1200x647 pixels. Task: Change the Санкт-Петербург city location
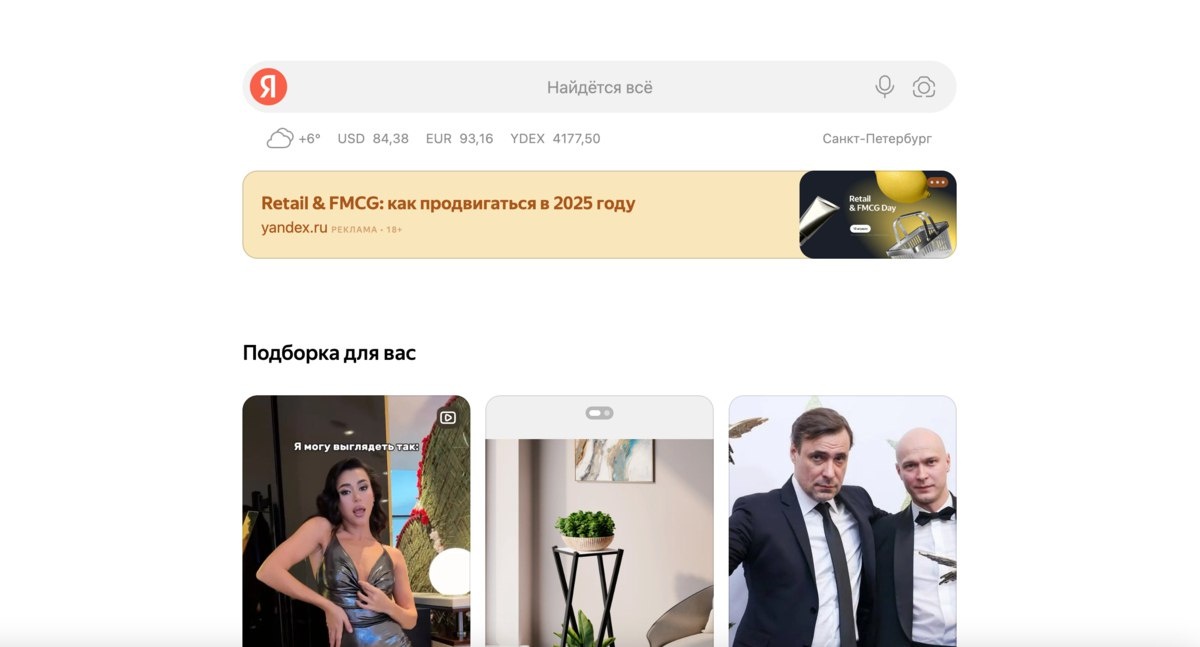pyautogui.click(x=877, y=139)
